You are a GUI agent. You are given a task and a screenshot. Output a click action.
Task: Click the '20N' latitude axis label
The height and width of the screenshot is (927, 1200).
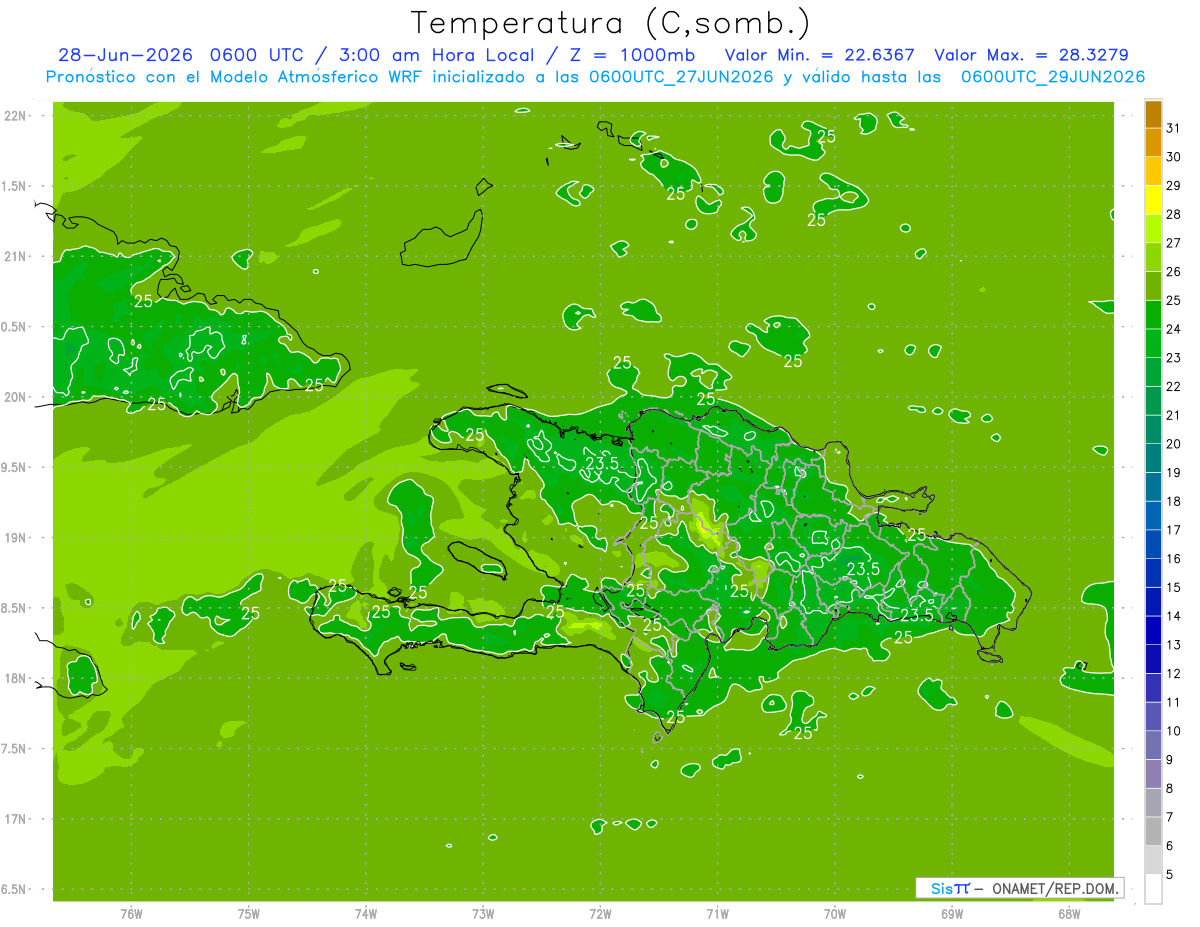[16, 397]
